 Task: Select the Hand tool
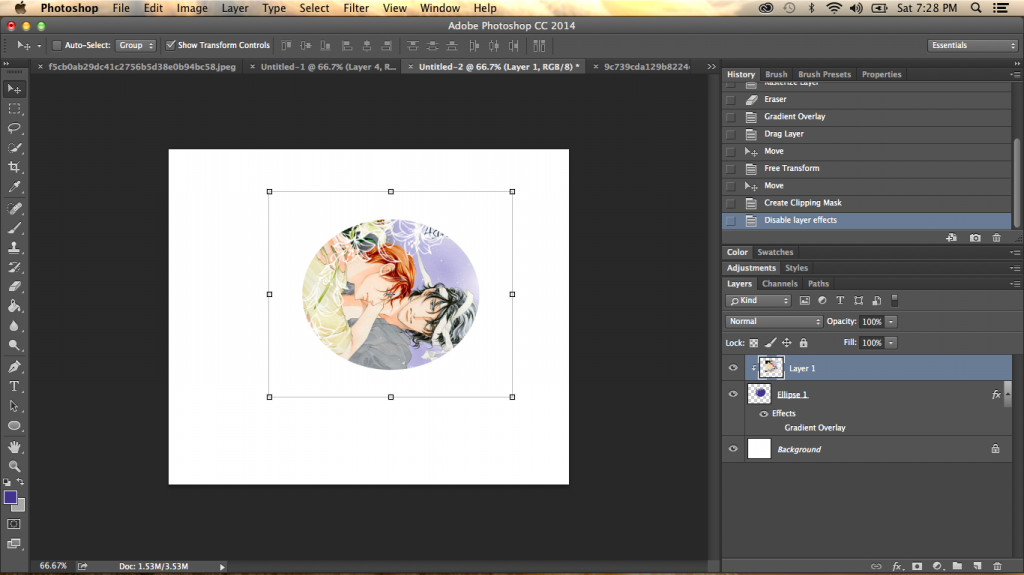(x=14, y=448)
